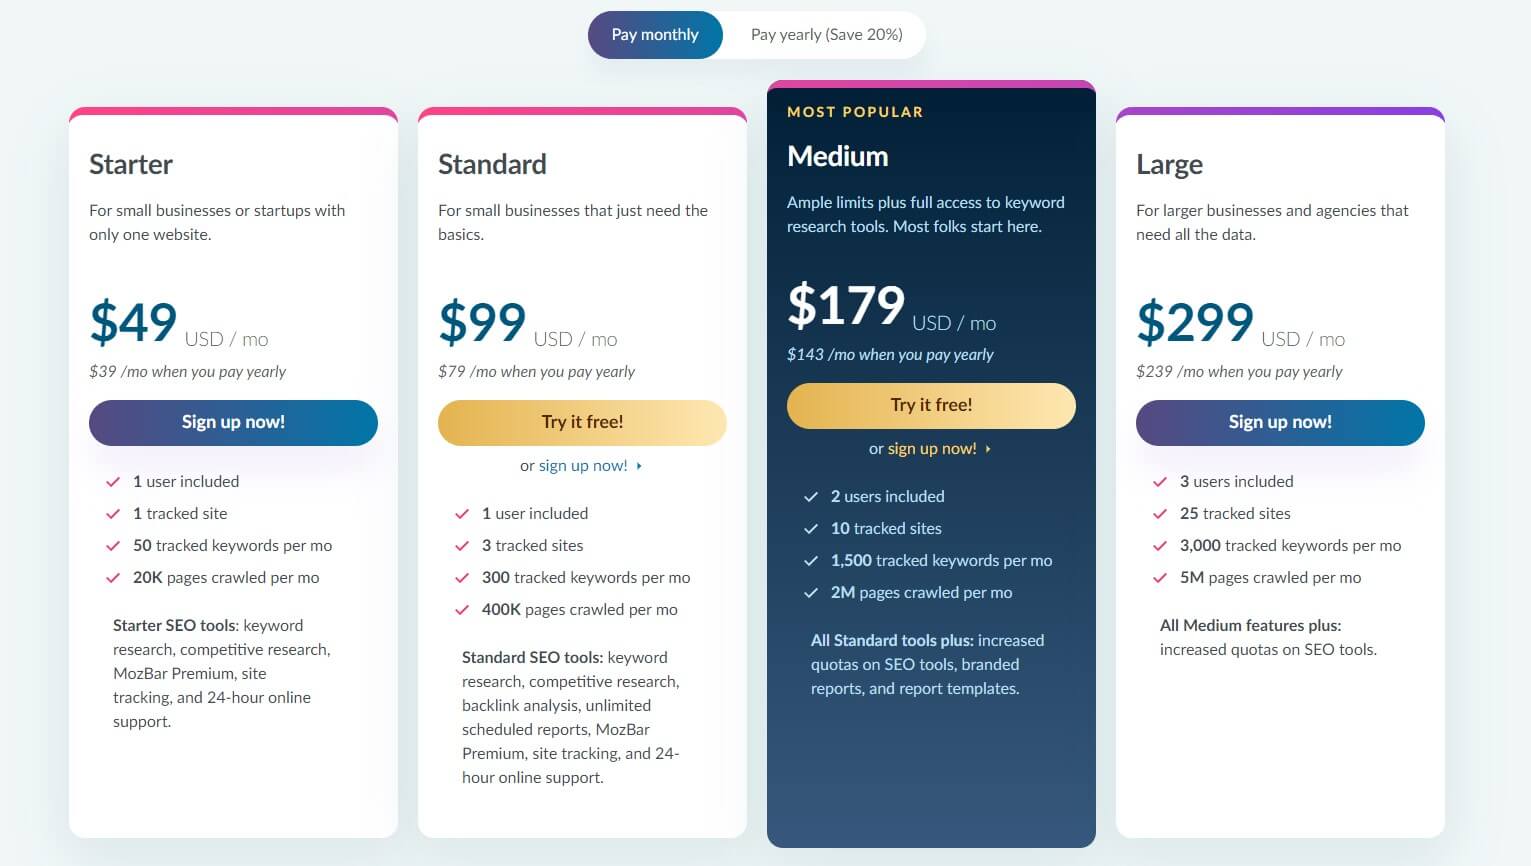
Task: Click the checkmark next to "25 tracked sites" on Large
Action: (x=1159, y=513)
